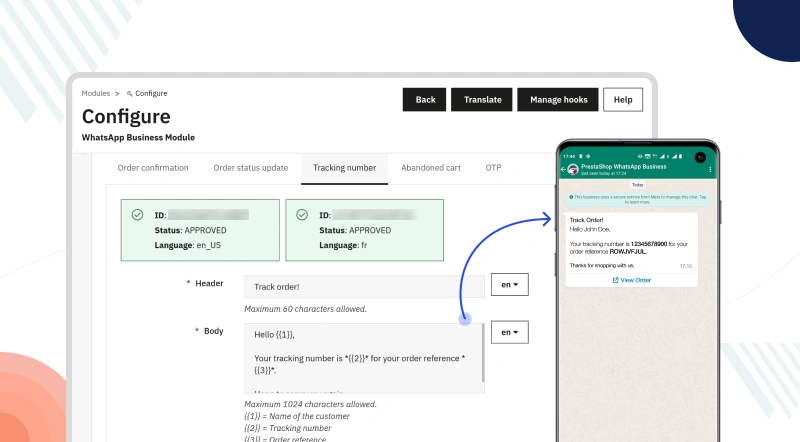Screen dimensions: 800x442
Task: Click the Translate button
Action: [x=482, y=100]
